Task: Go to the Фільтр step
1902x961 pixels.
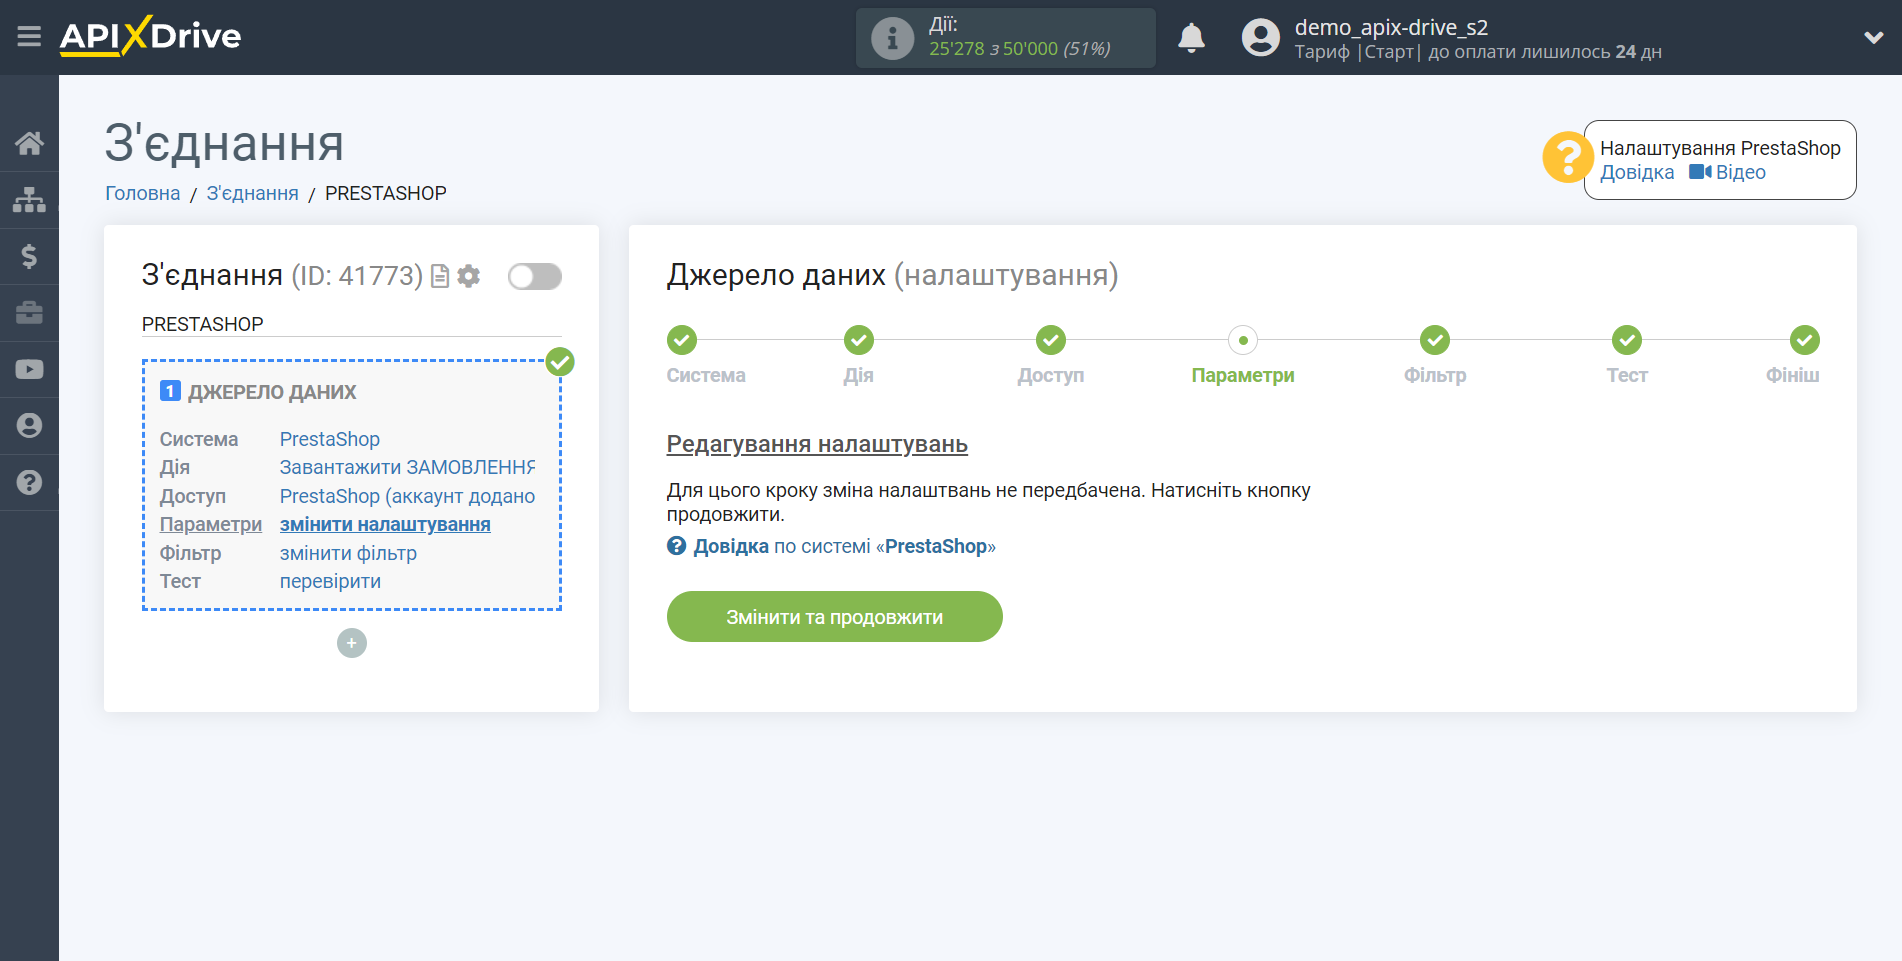Action: point(1435,340)
